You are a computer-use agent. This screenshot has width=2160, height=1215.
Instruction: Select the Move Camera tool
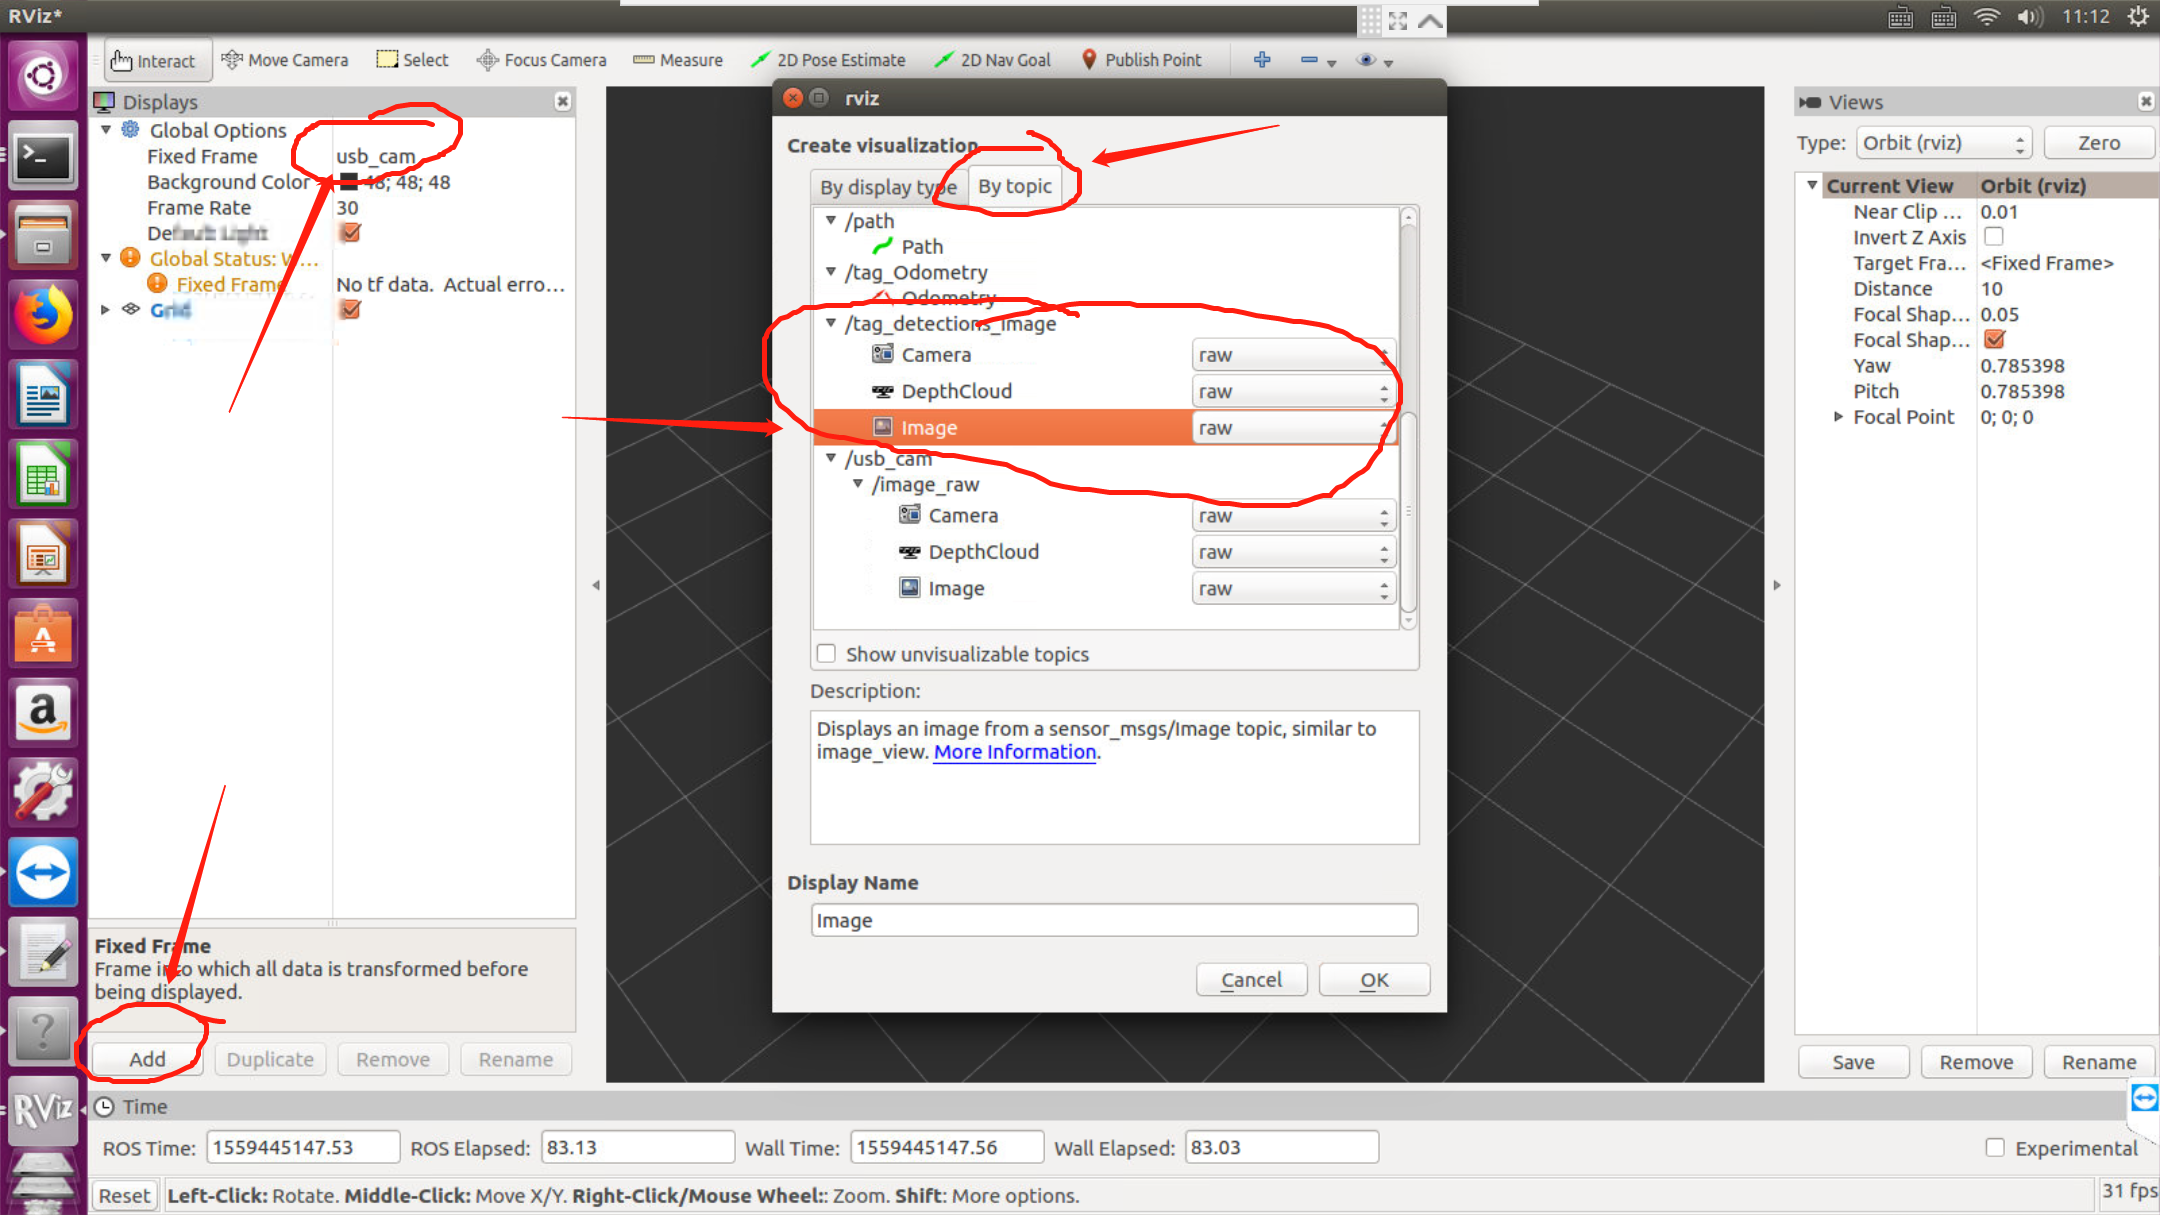tap(285, 60)
